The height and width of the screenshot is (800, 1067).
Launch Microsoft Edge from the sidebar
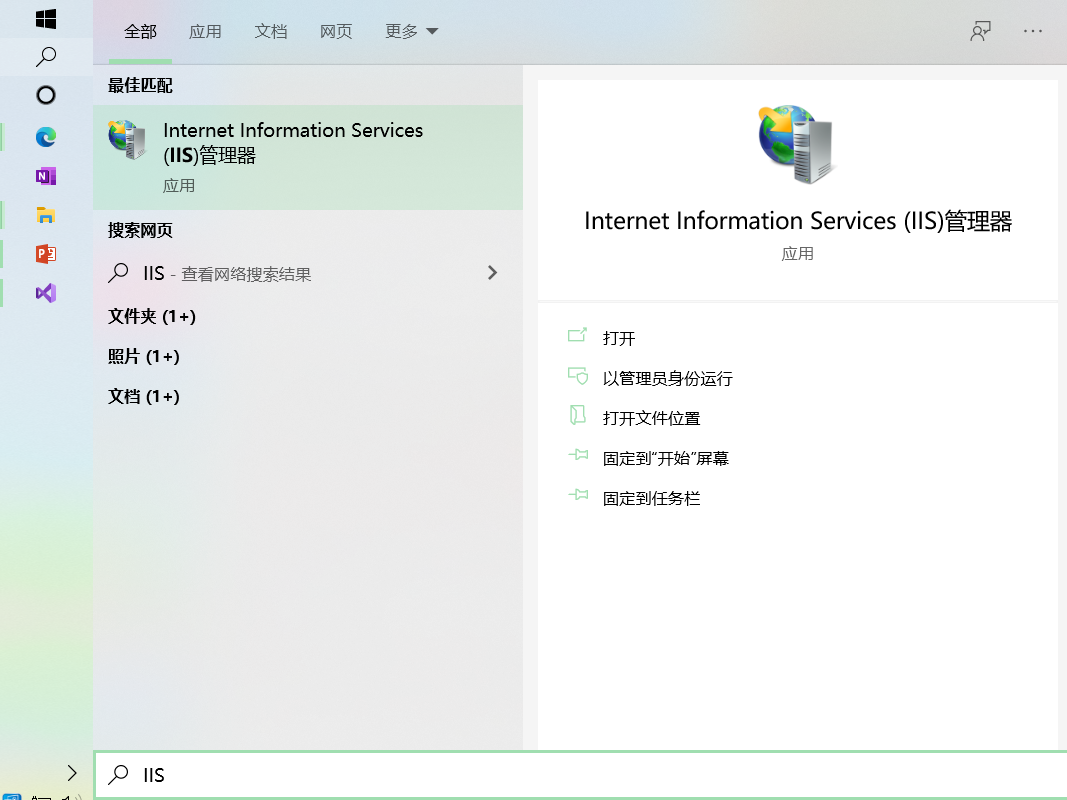click(x=45, y=137)
